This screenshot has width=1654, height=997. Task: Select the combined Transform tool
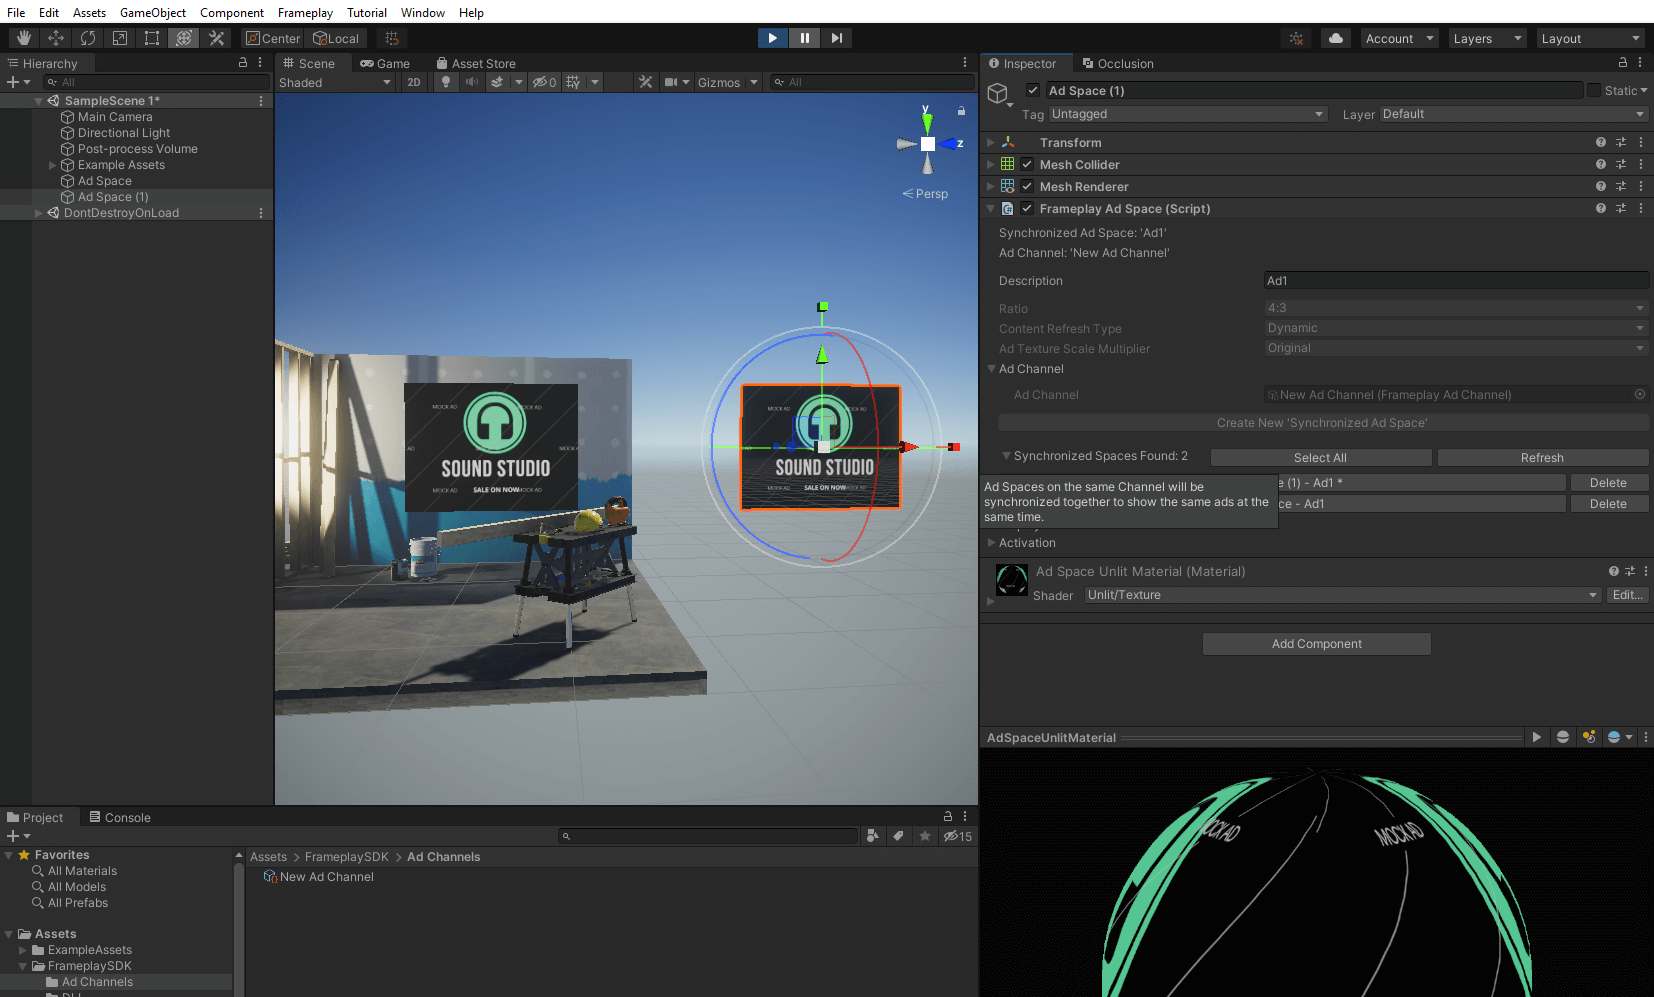tap(184, 38)
